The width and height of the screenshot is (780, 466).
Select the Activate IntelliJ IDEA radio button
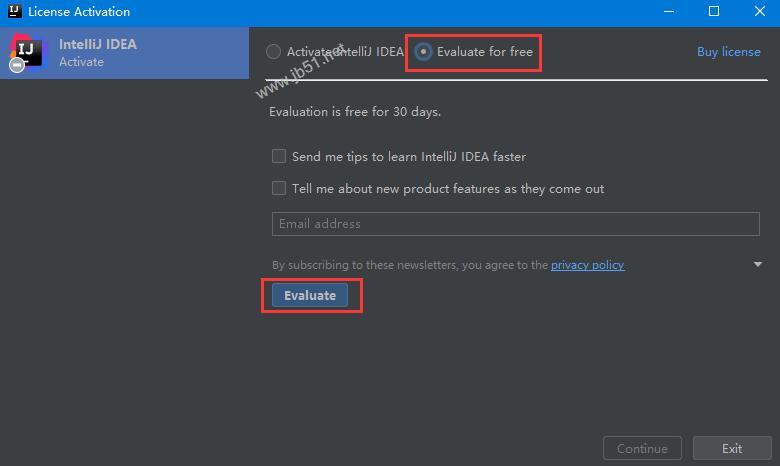(274, 52)
